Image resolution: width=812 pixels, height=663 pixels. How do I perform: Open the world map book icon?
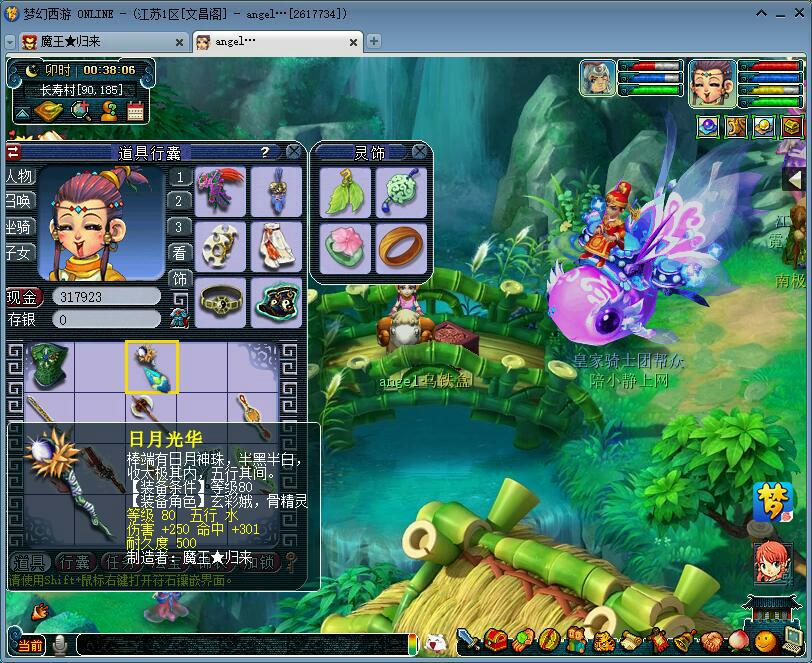(x=48, y=110)
